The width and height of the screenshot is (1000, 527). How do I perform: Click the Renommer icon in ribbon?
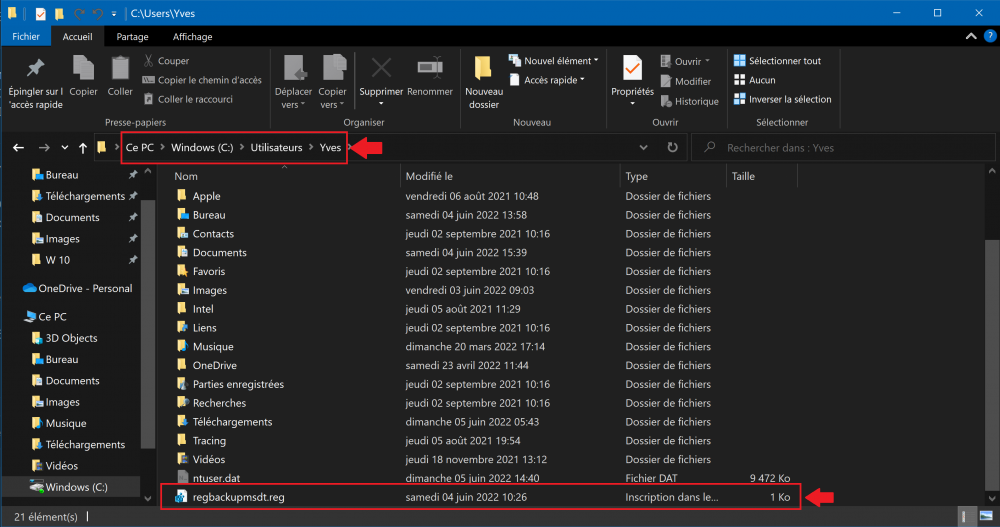point(430,69)
